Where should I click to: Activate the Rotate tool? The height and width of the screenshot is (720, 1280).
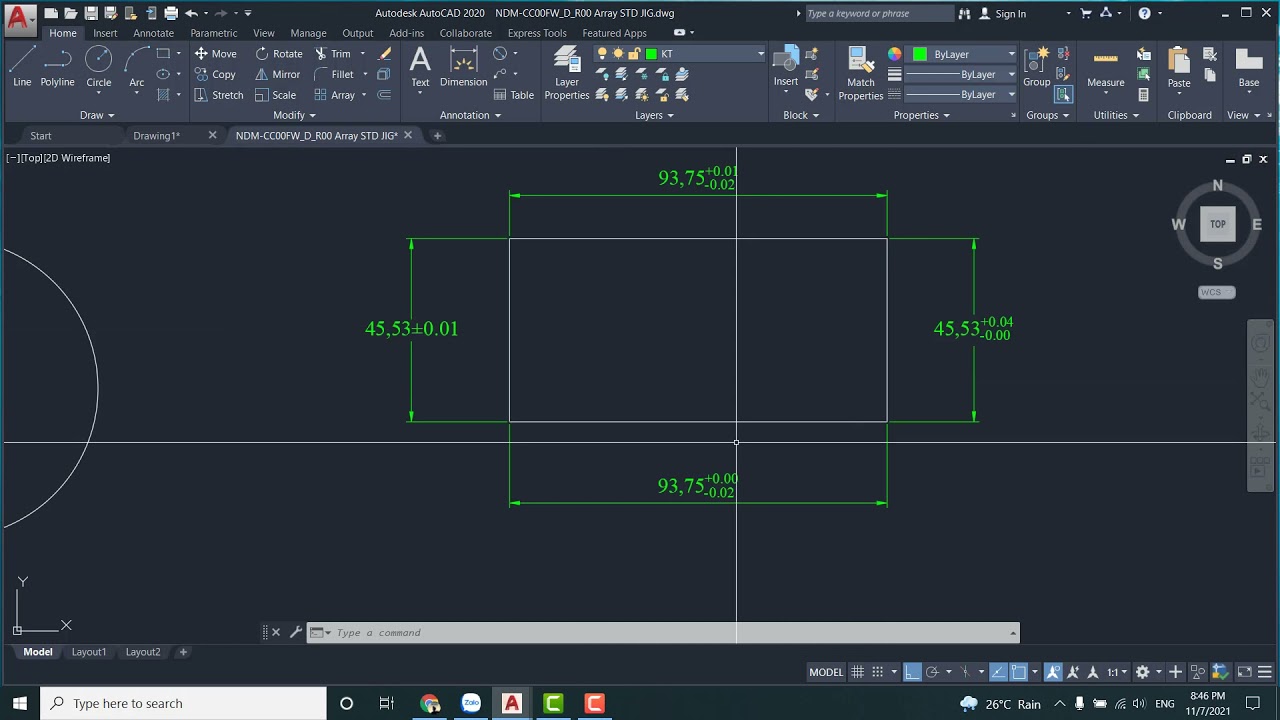(x=278, y=54)
